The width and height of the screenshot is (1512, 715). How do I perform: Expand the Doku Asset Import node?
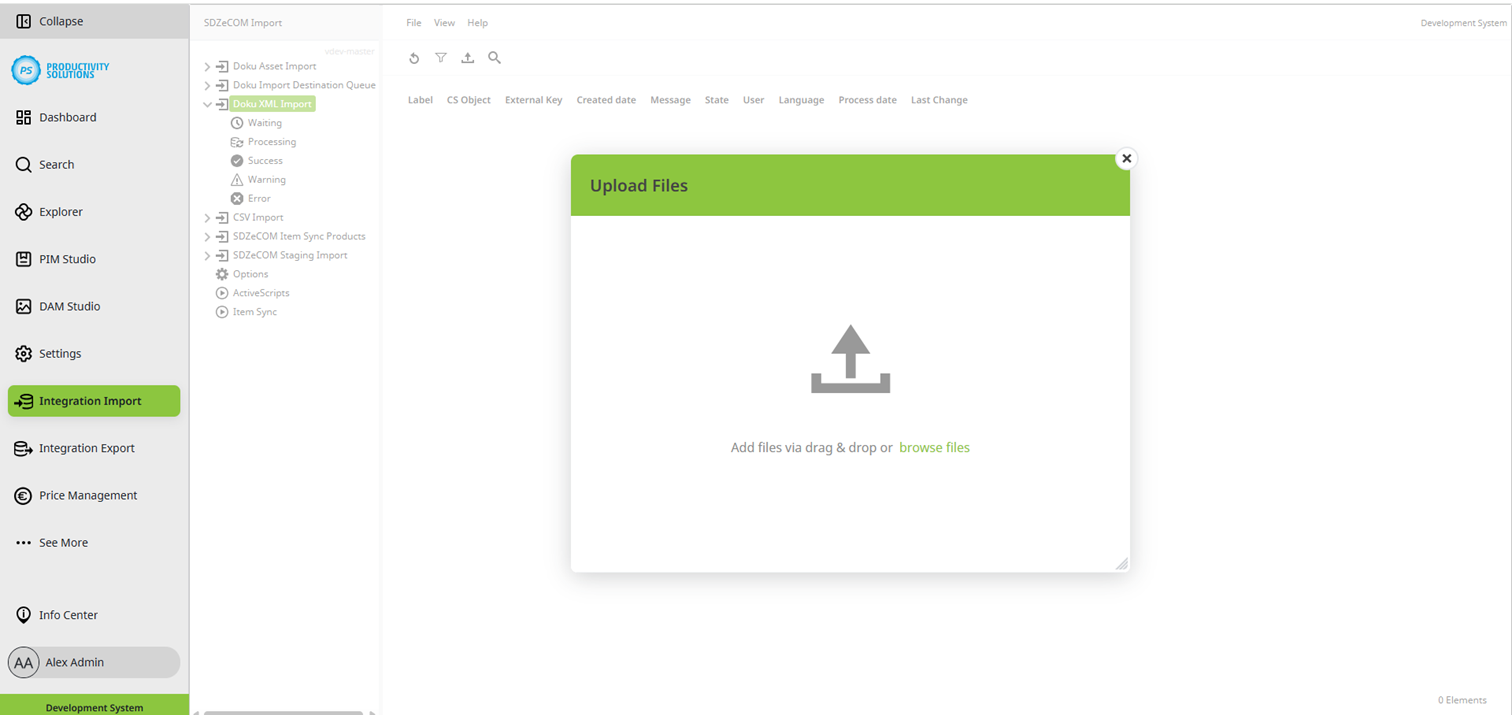tap(206, 66)
